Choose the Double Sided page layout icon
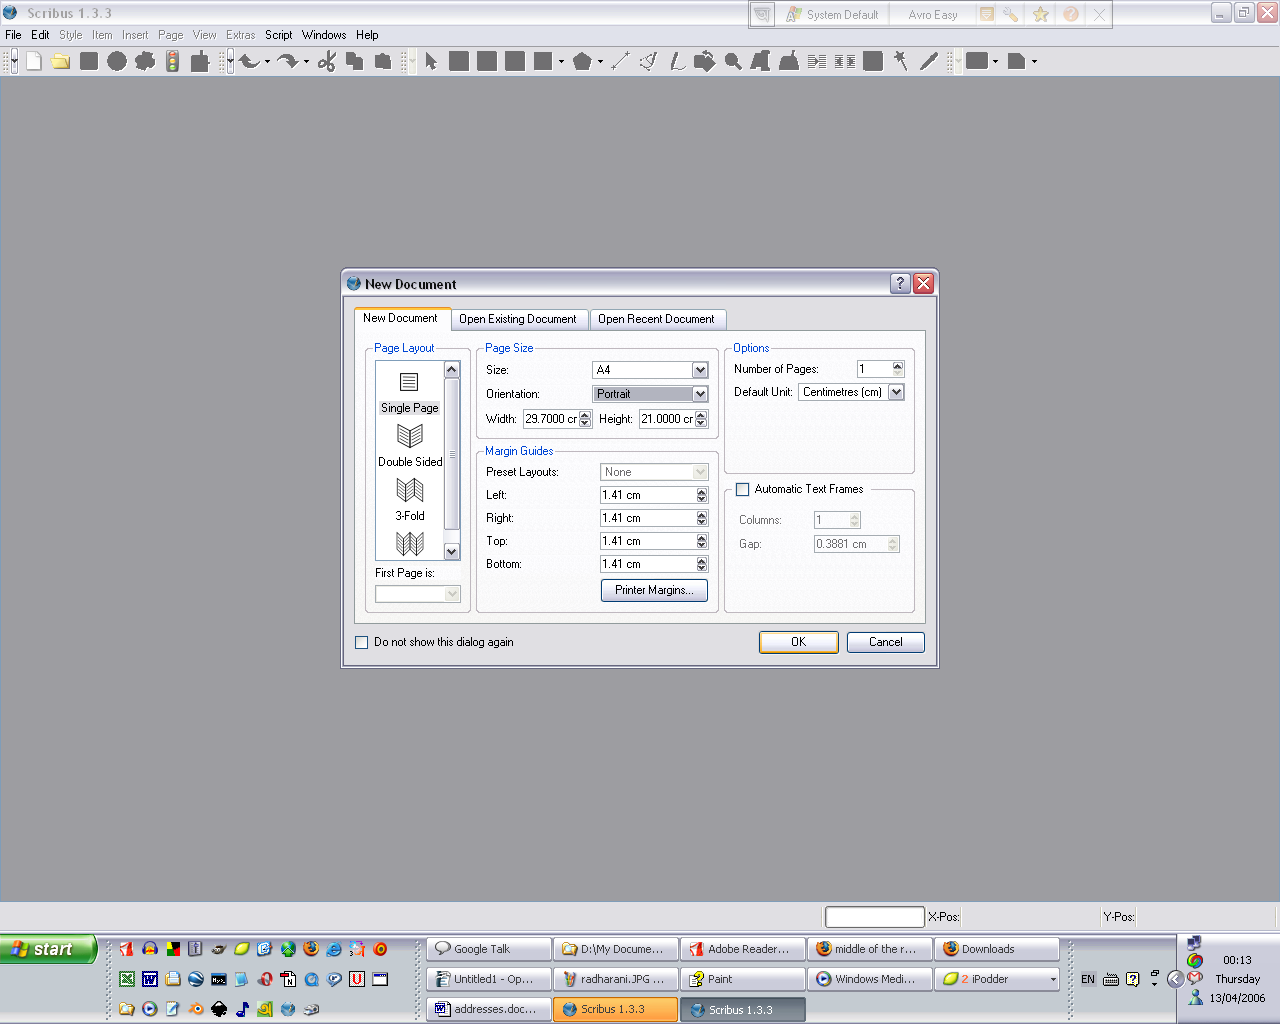Screen dimensions: 1280x1024 pyautogui.click(x=410, y=437)
